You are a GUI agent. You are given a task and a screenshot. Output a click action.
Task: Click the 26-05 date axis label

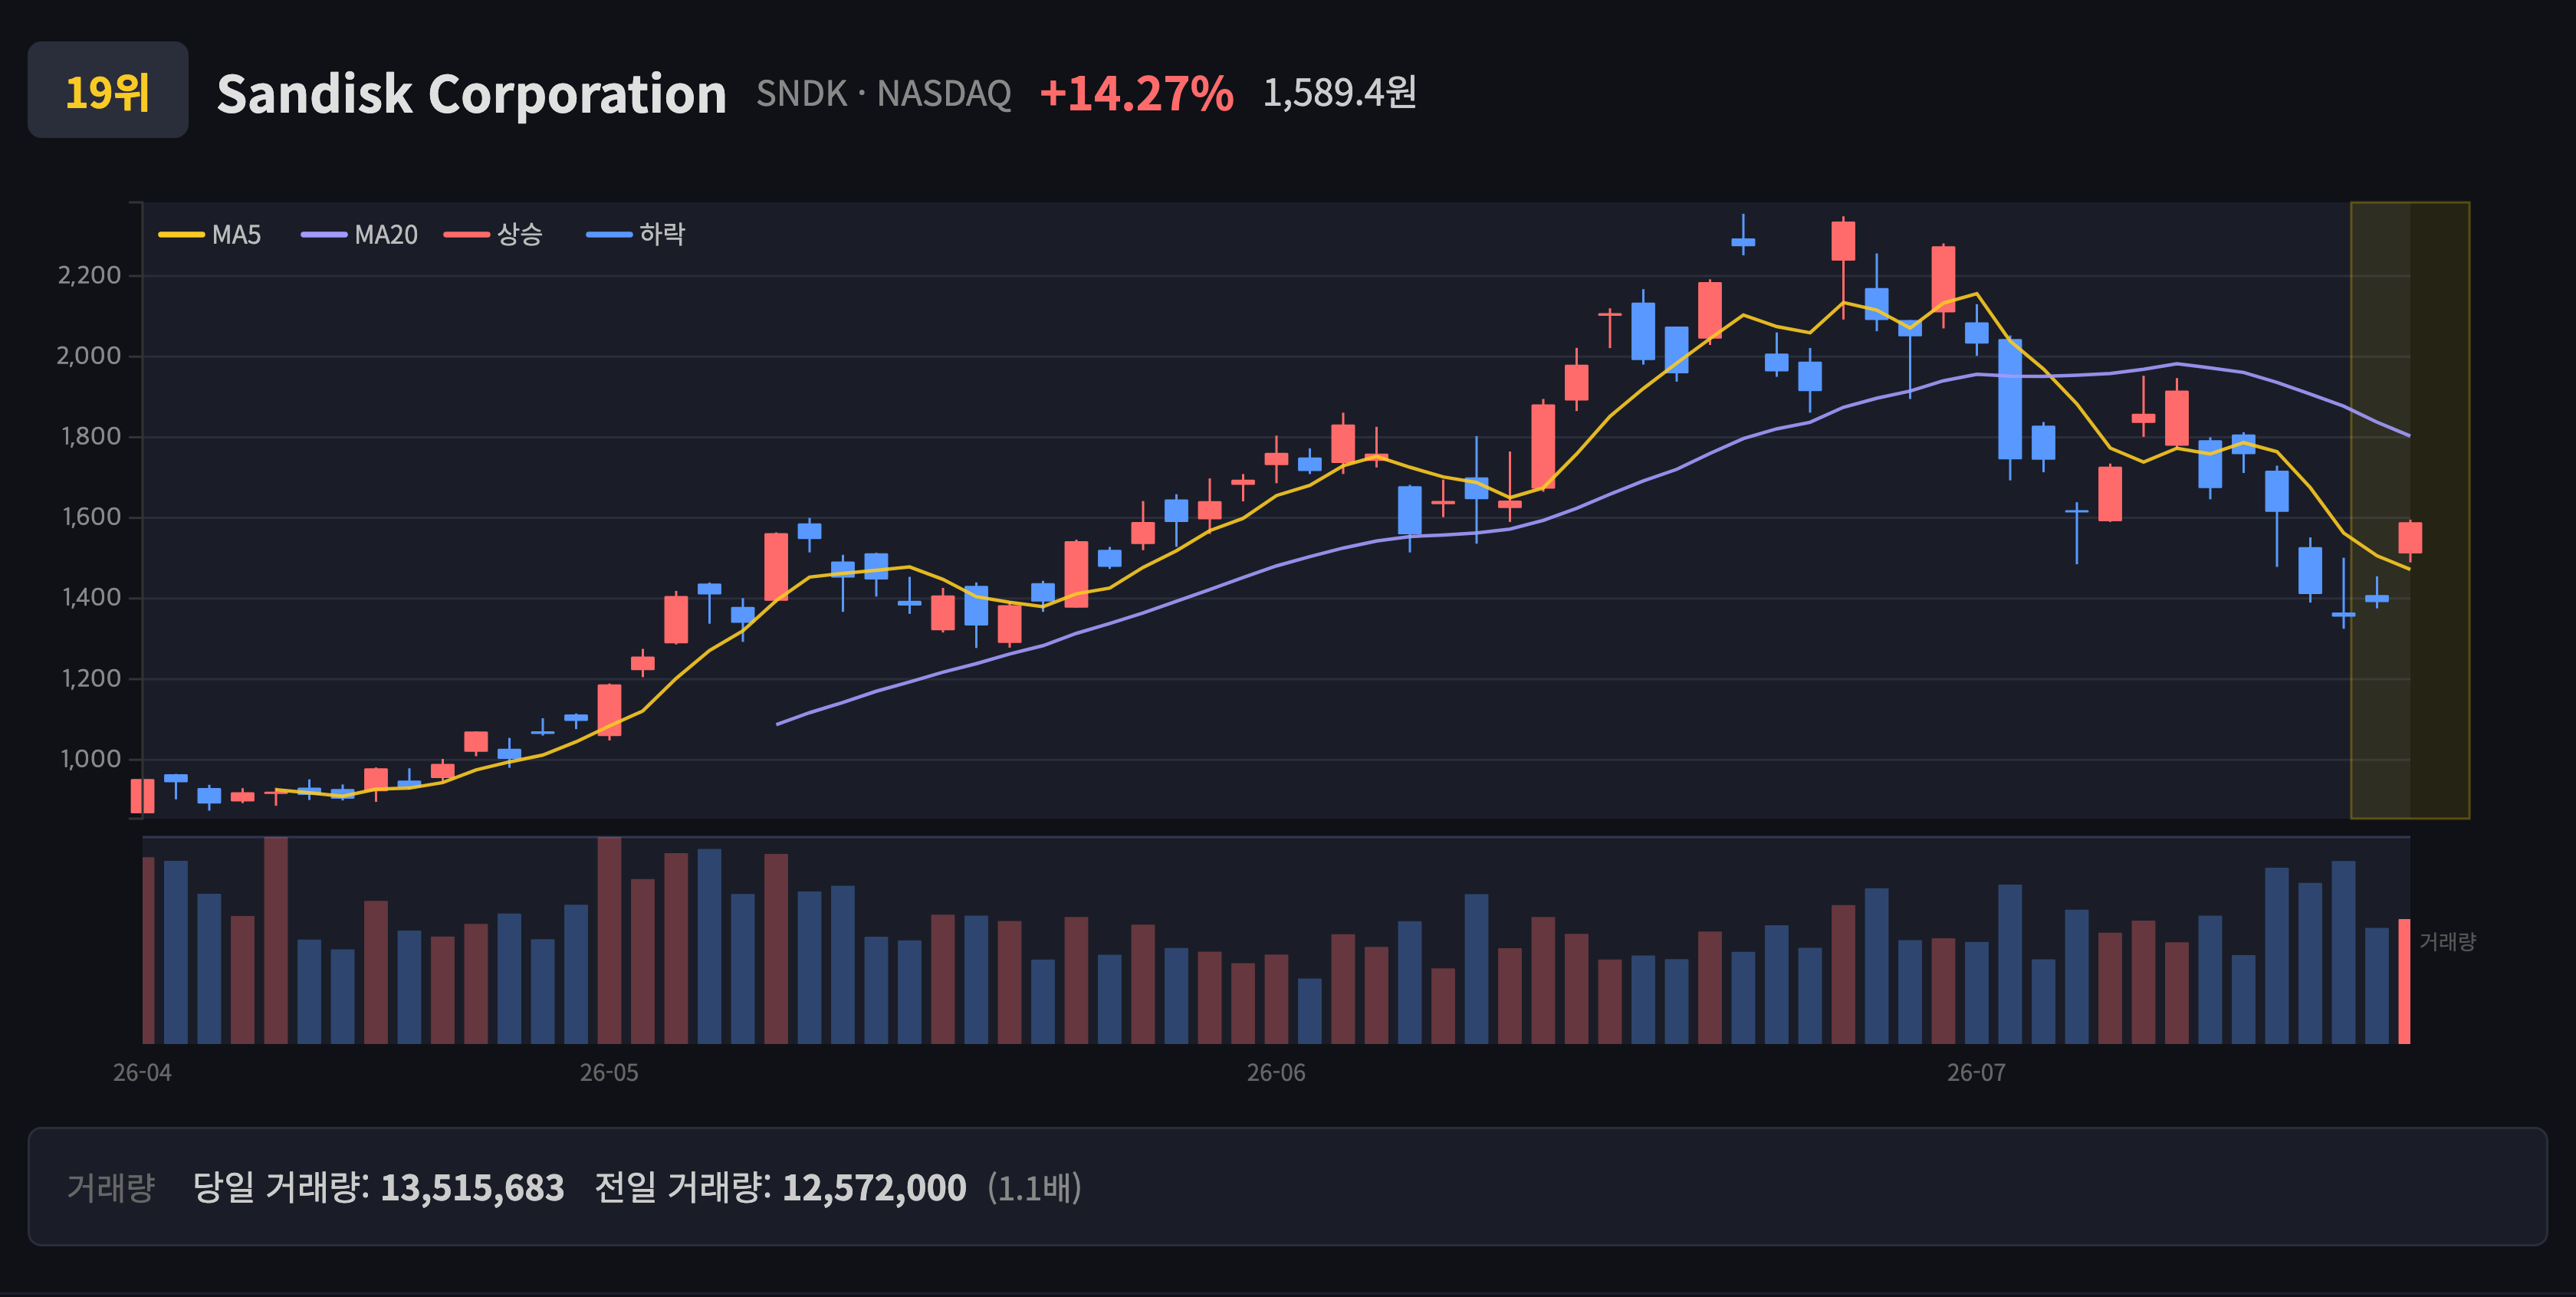(609, 1073)
